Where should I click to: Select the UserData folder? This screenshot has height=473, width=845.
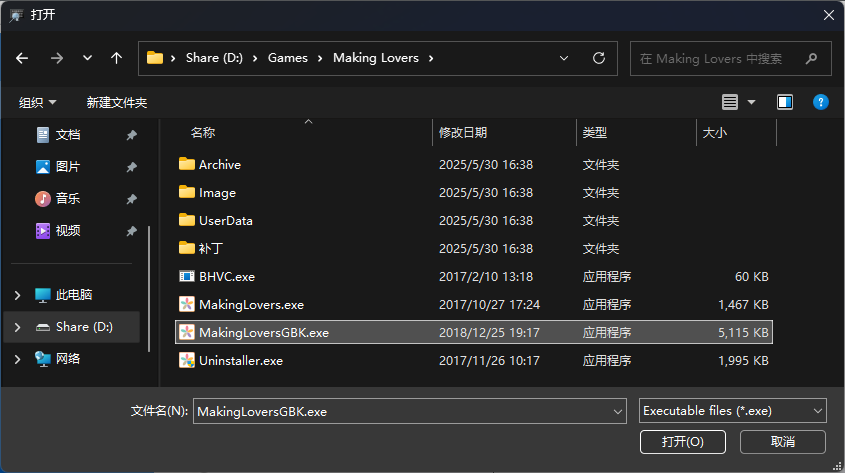(x=225, y=220)
